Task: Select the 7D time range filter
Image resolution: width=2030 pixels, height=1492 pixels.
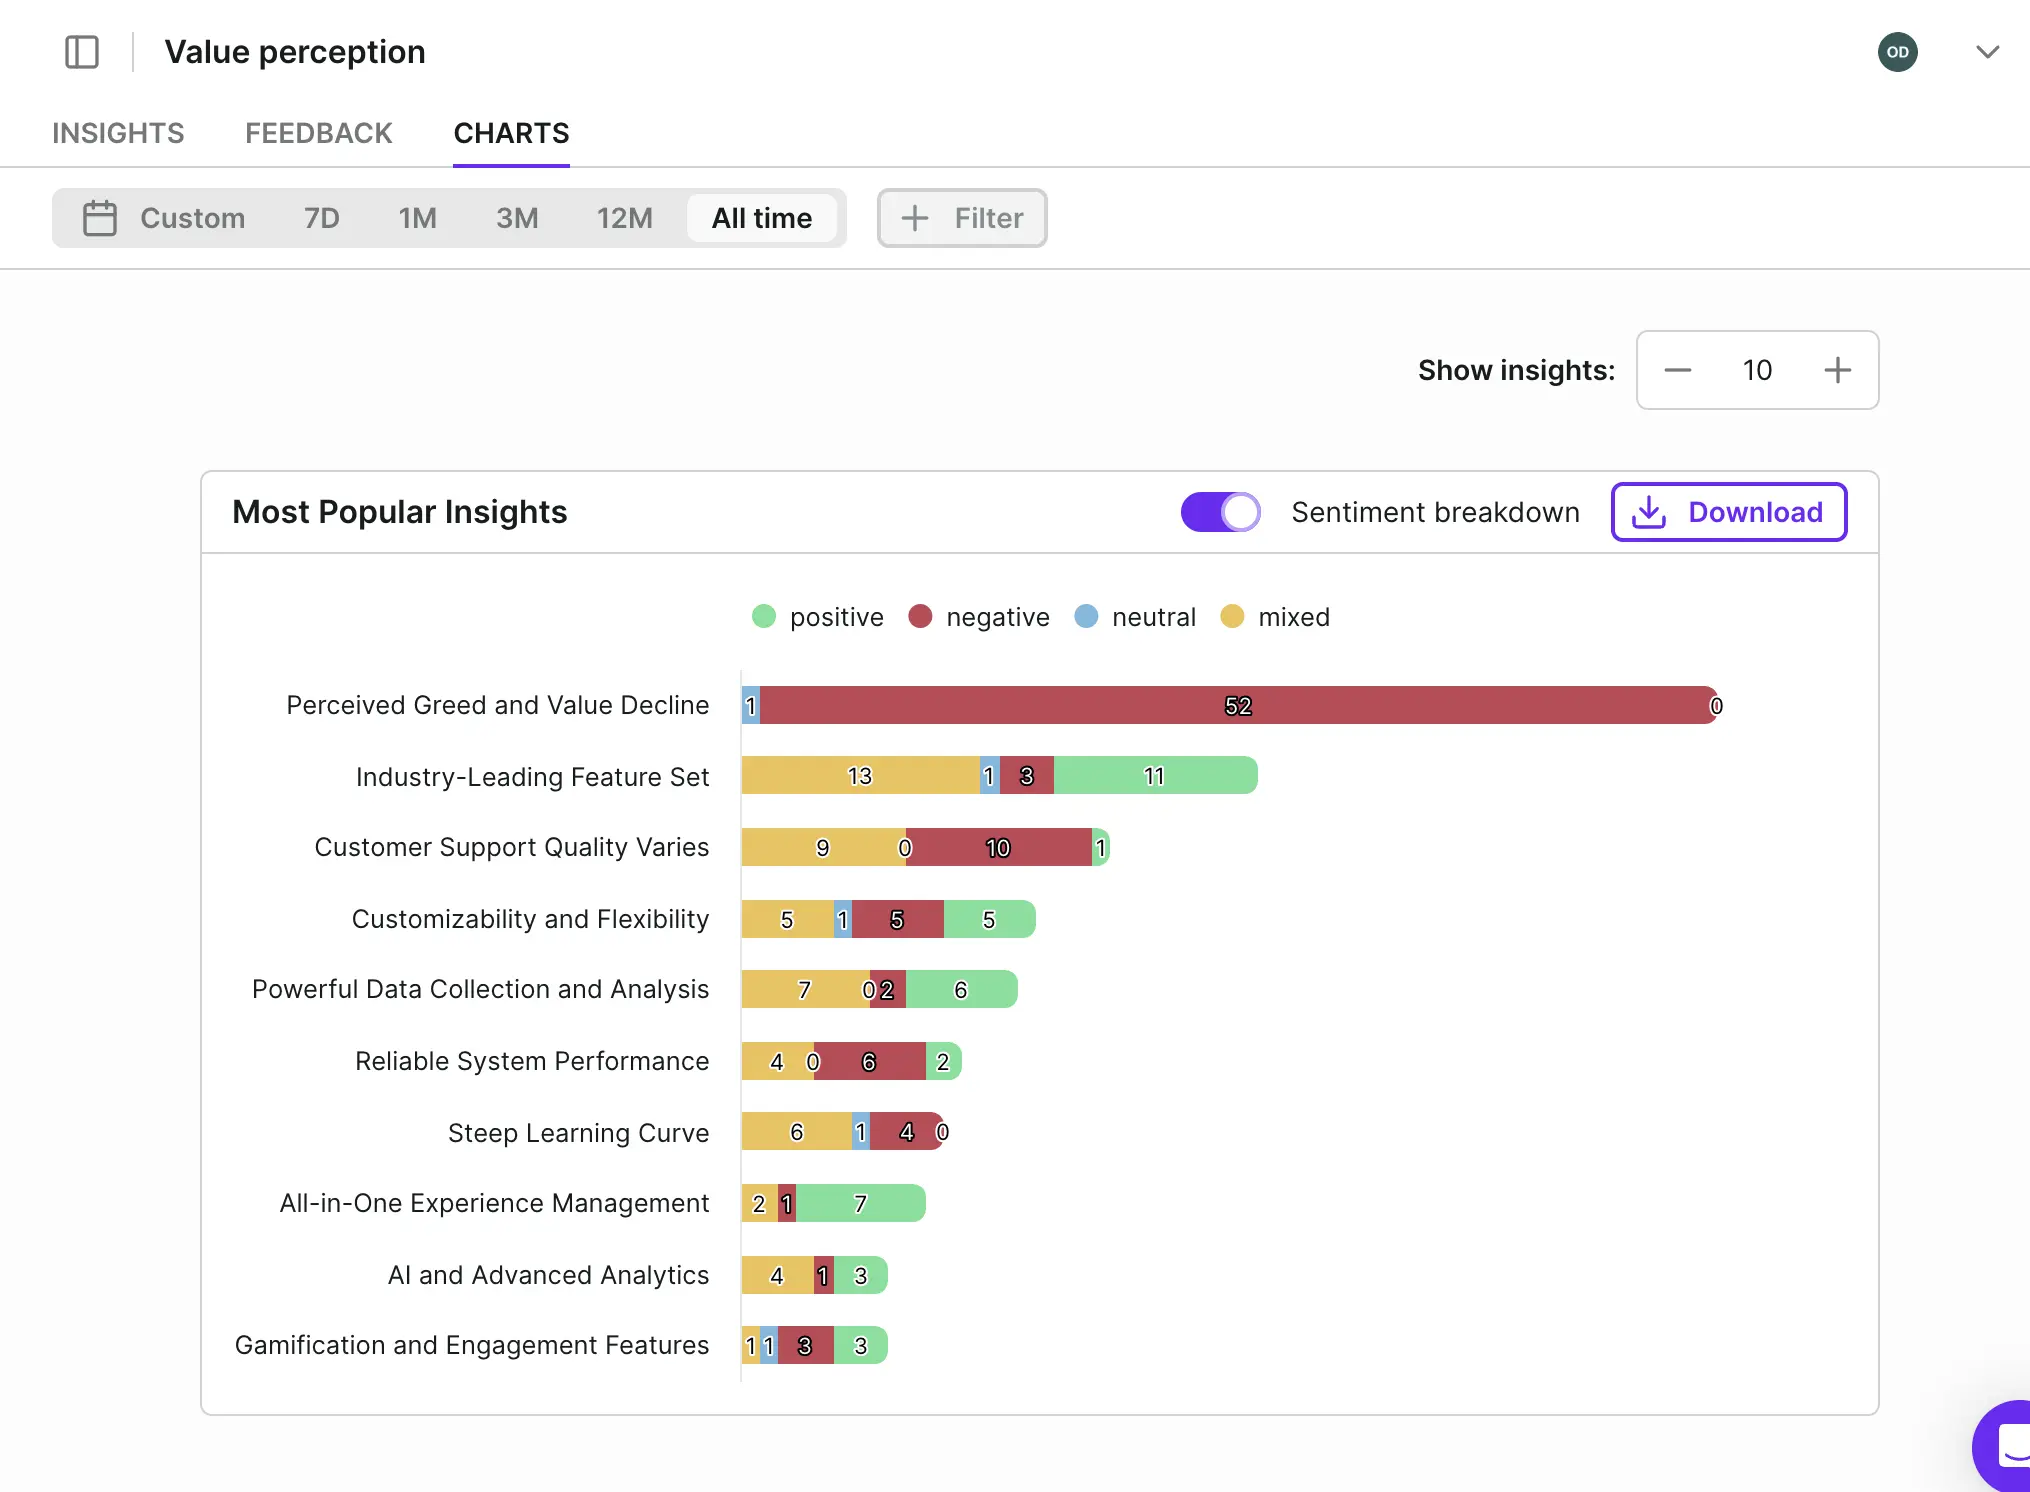Action: [321, 218]
